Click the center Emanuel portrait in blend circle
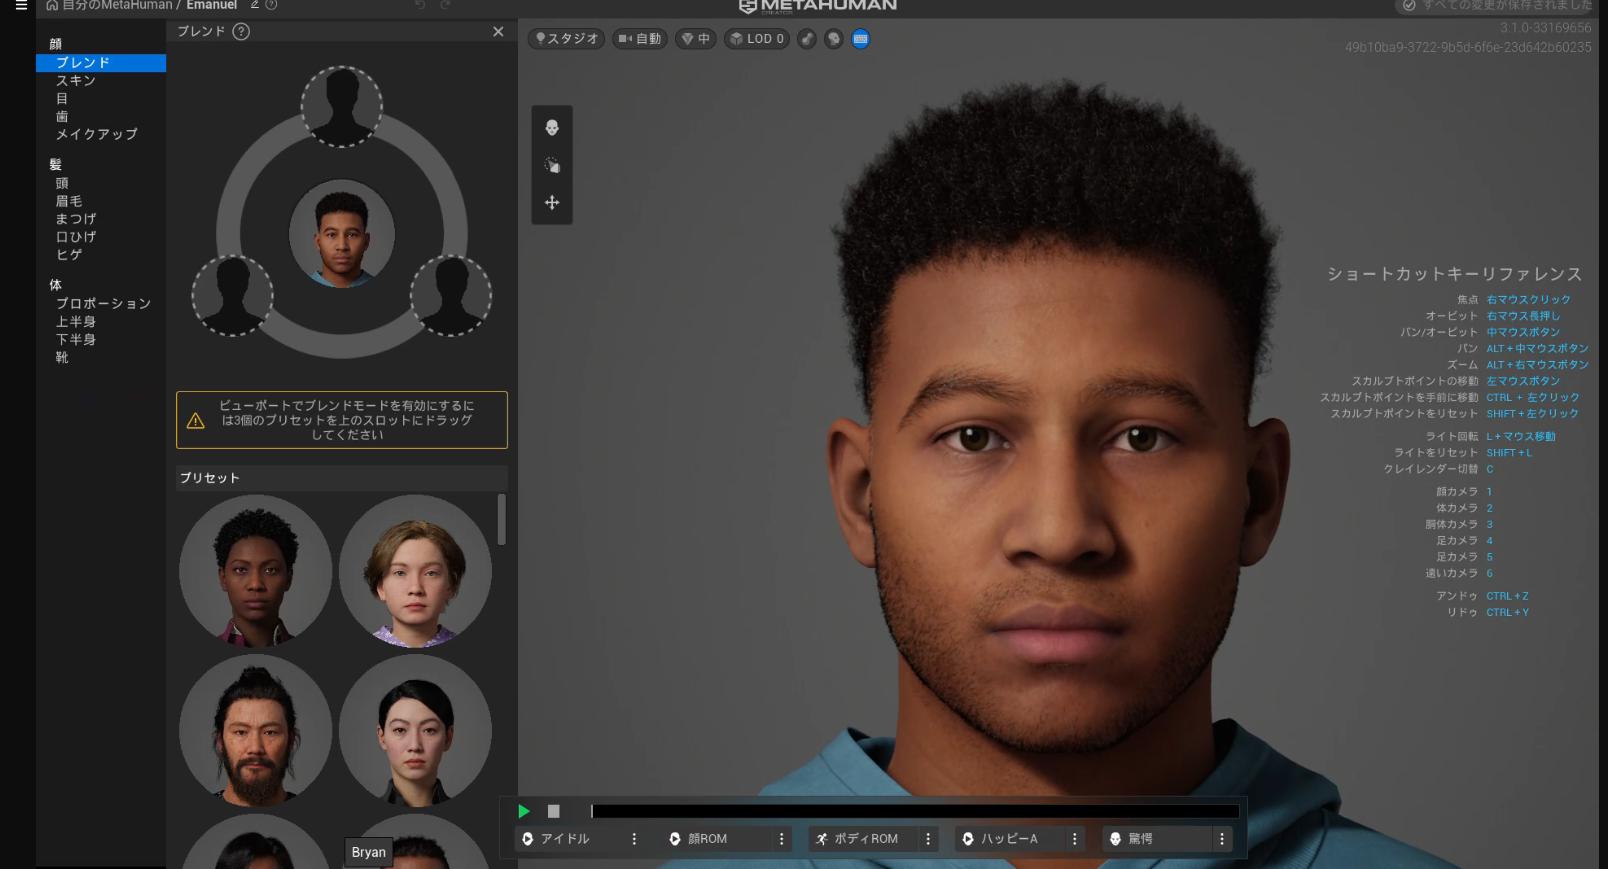The image size is (1608, 869). pyautogui.click(x=342, y=234)
